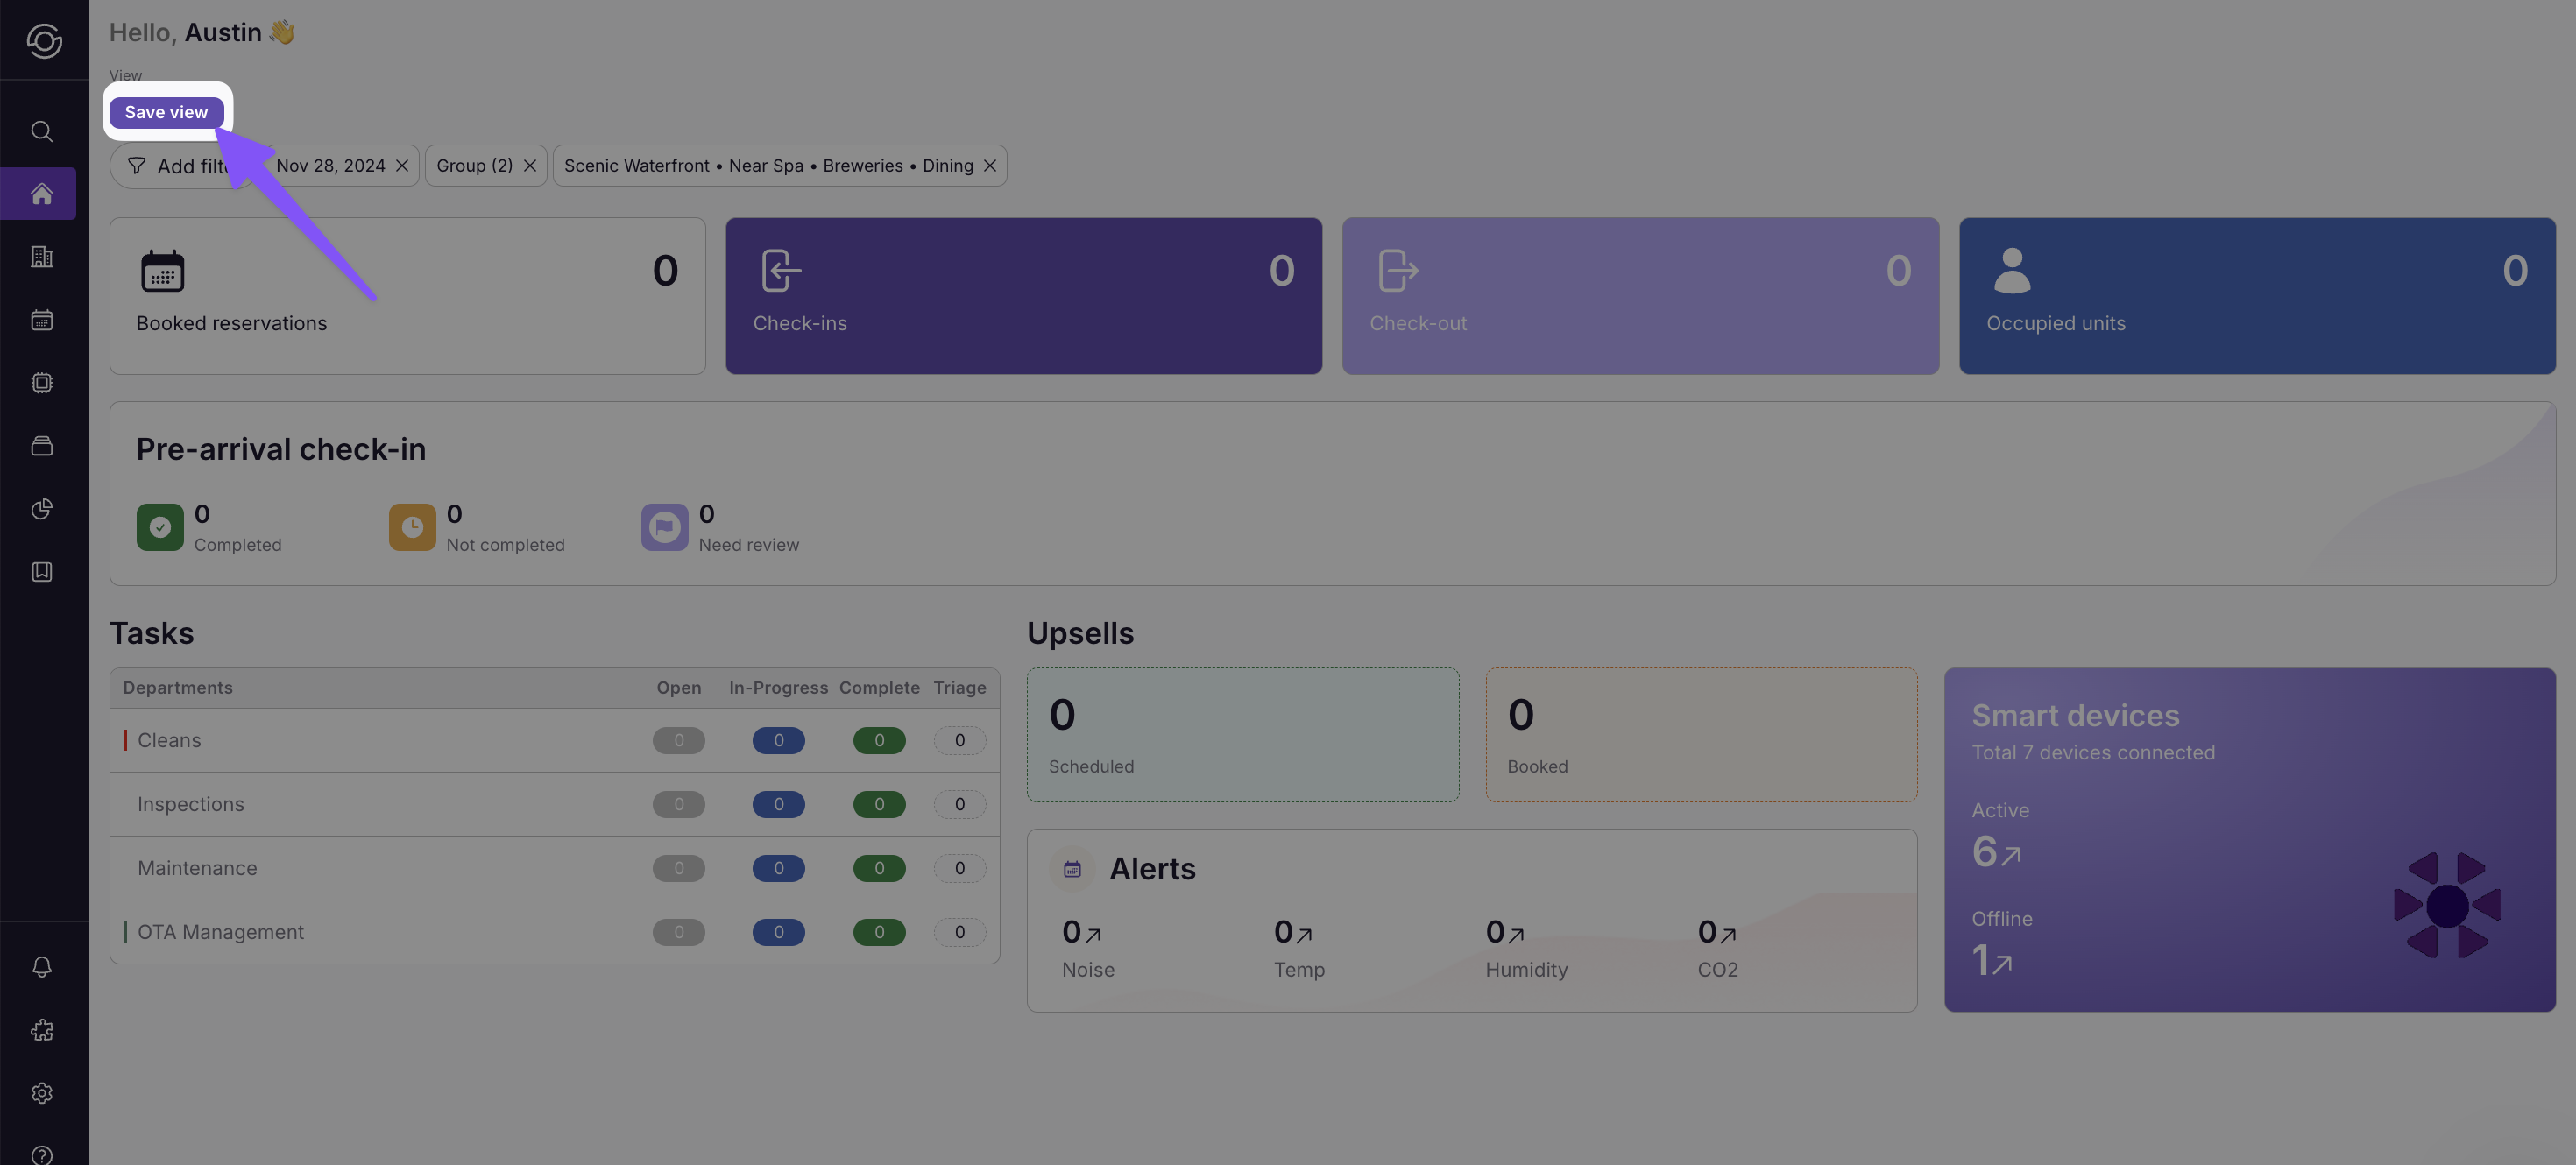Click the search icon in sidebar
The image size is (2576, 1165).
42,131
